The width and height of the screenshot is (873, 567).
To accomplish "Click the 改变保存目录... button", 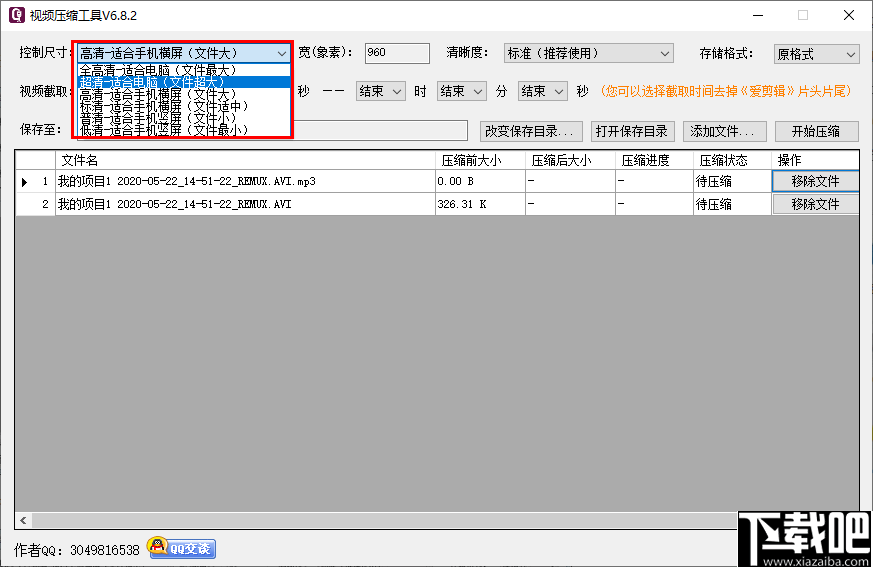I will [531, 131].
